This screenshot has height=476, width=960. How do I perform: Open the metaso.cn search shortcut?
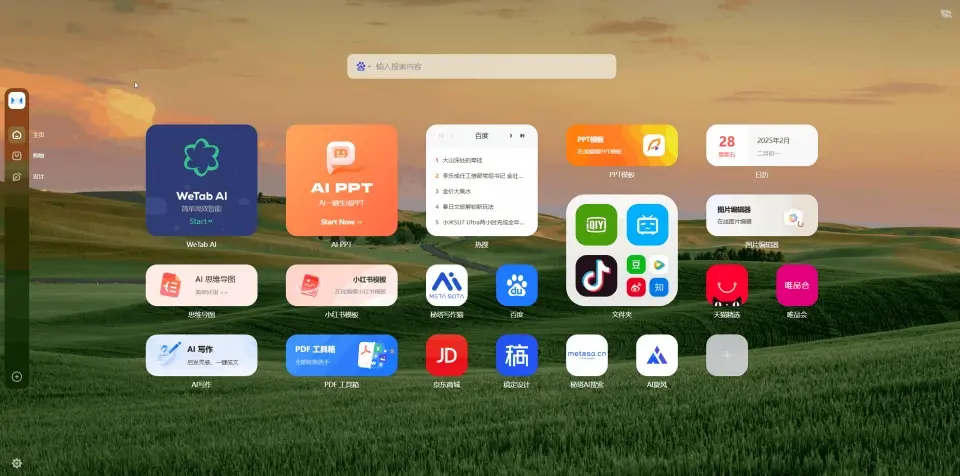coord(587,355)
